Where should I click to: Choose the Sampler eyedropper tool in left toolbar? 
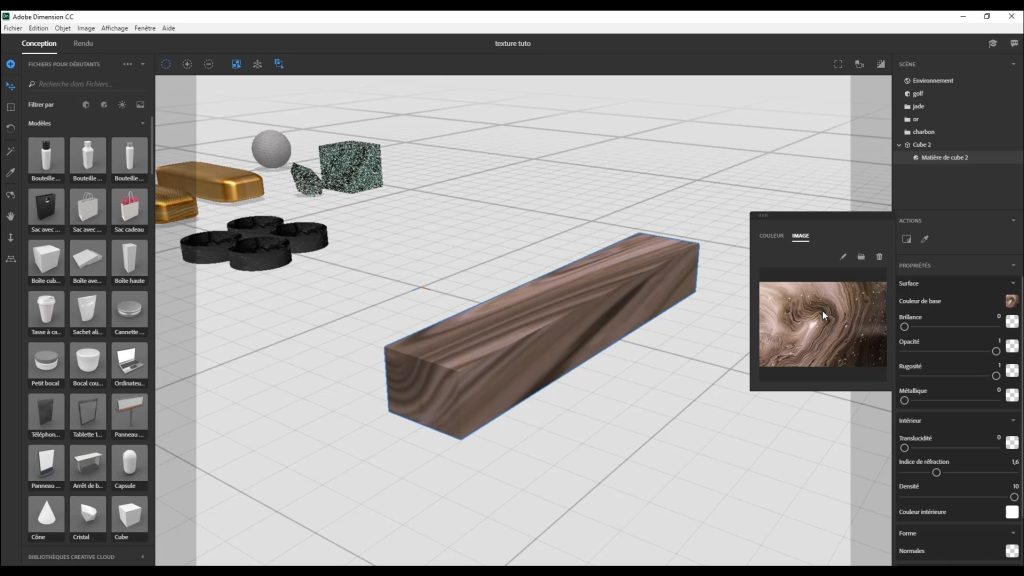(x=10, y=172)
